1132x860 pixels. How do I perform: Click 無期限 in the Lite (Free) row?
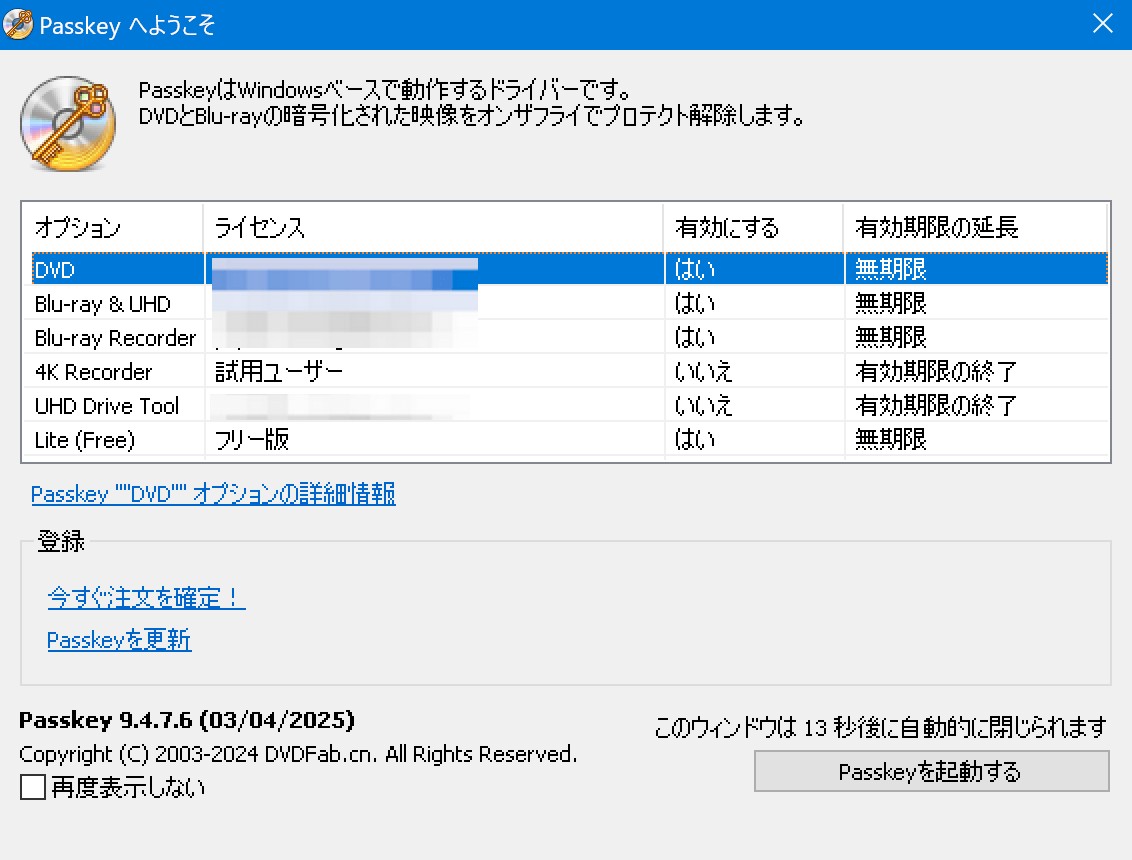point(891,439)
